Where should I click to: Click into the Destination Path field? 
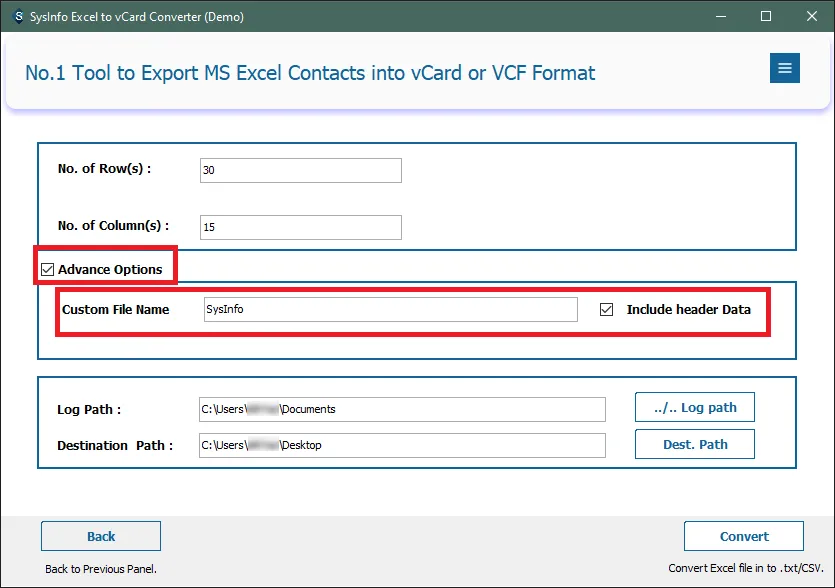(x=402, y=445)
